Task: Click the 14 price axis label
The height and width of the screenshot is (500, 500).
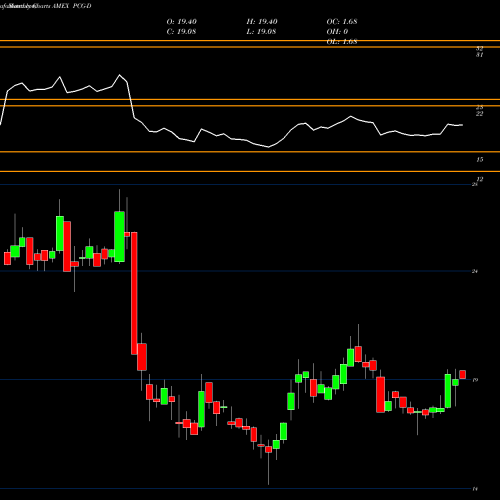Action: pos(475,489)
